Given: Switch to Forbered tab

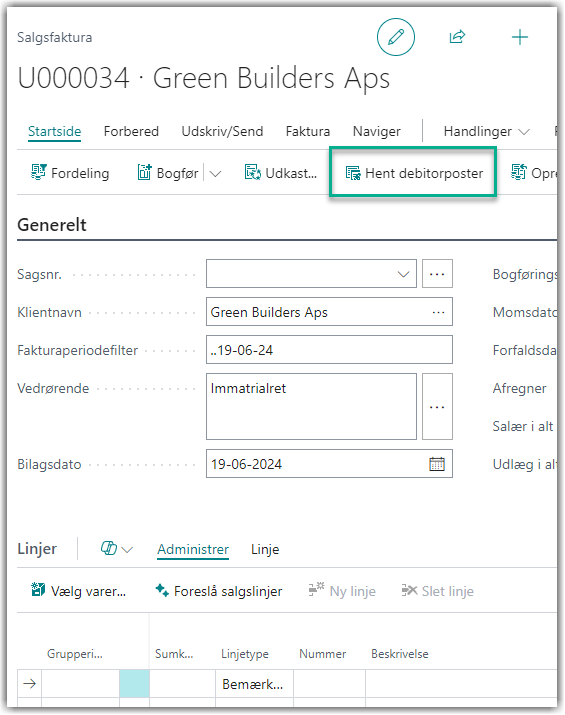Looking at the screenshot, I should click(131, 132).
